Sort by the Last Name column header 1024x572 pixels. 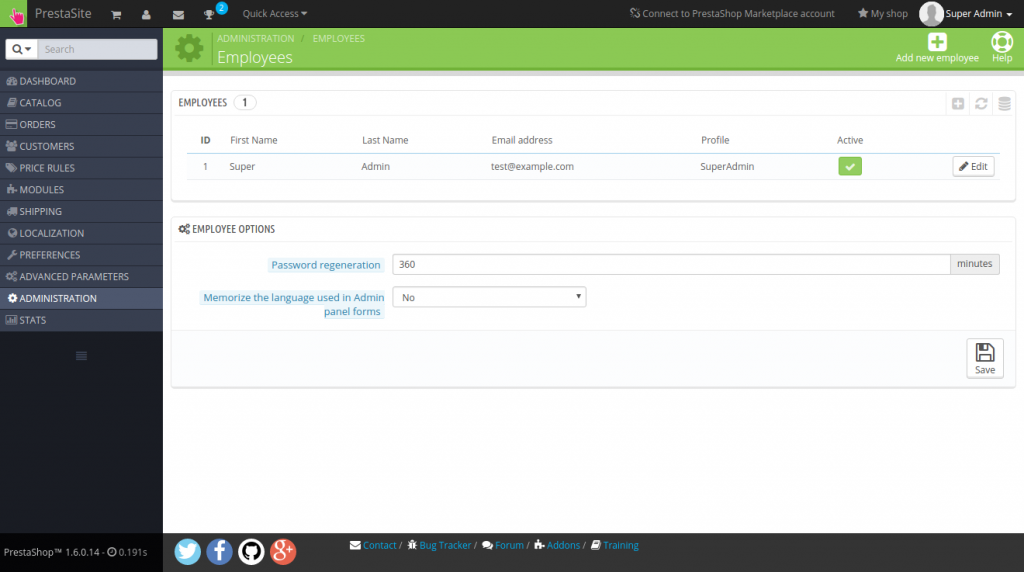click(x=385, y=140)
